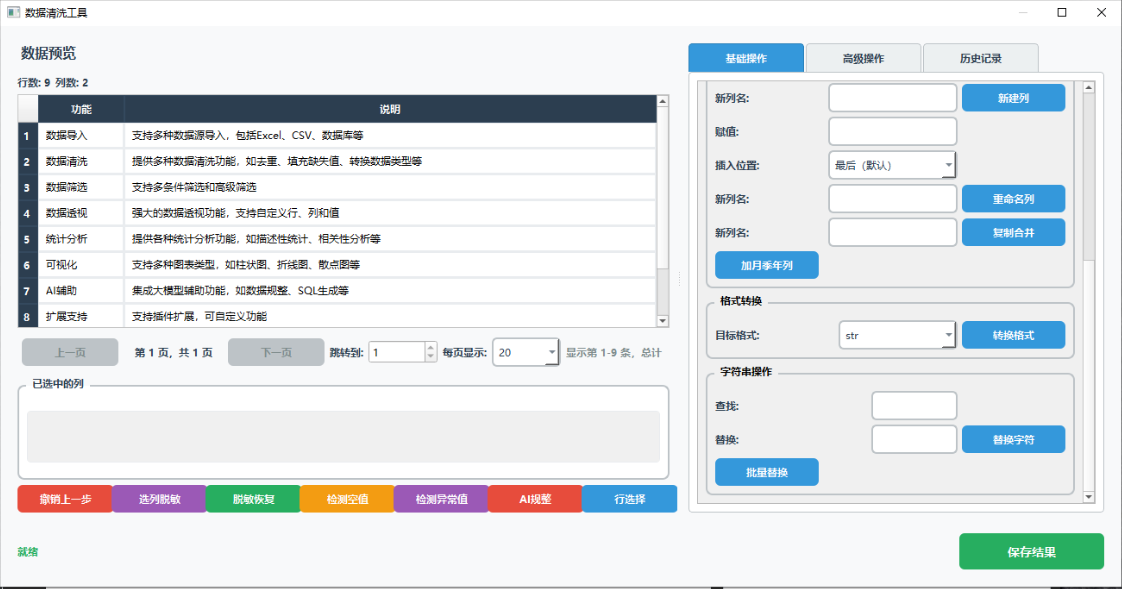Click the operations panel scrollbar up arrow
The image size is (1122, 589).
point(1088,87)
